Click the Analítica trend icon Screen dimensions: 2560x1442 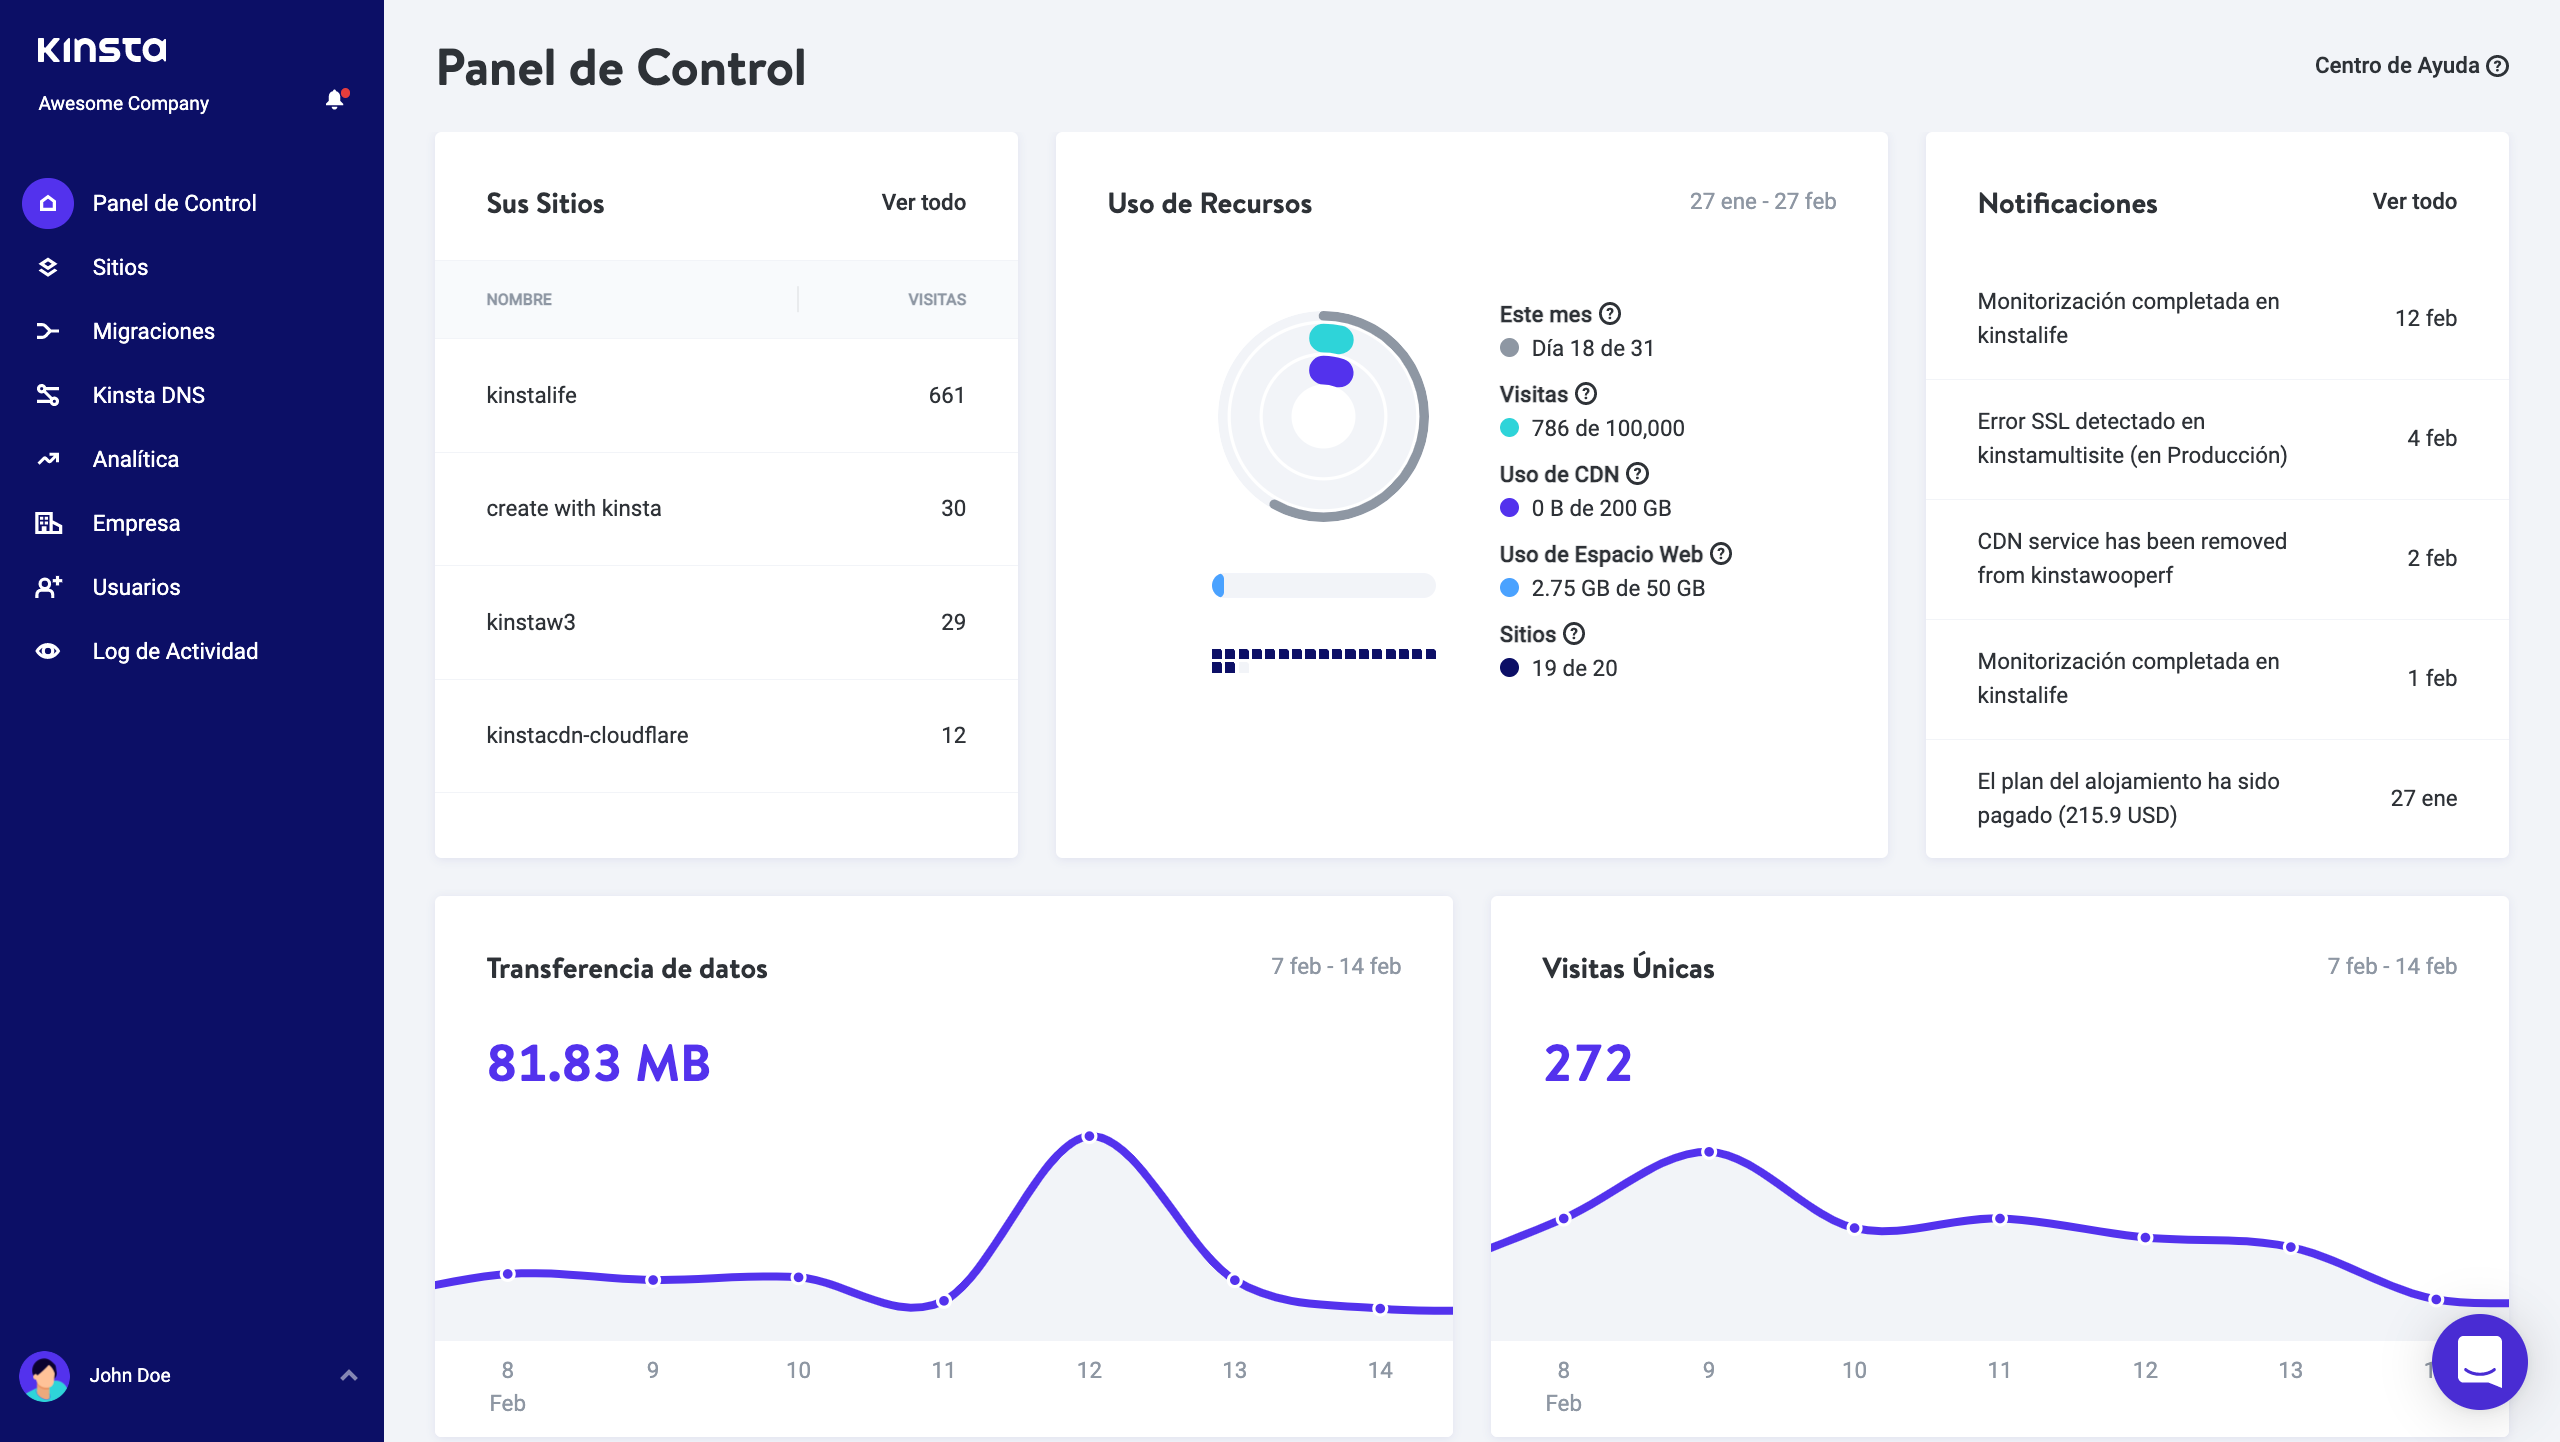(x=47, y=459)
